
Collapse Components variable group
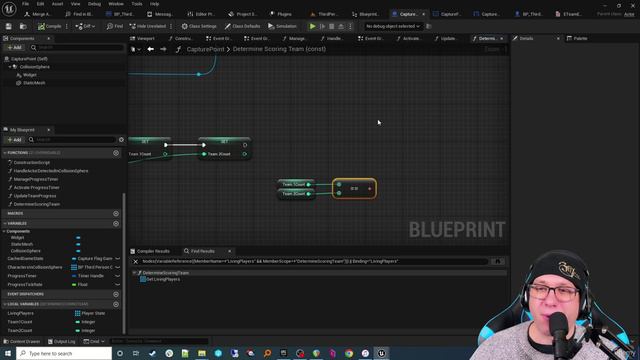coord(4,231)
